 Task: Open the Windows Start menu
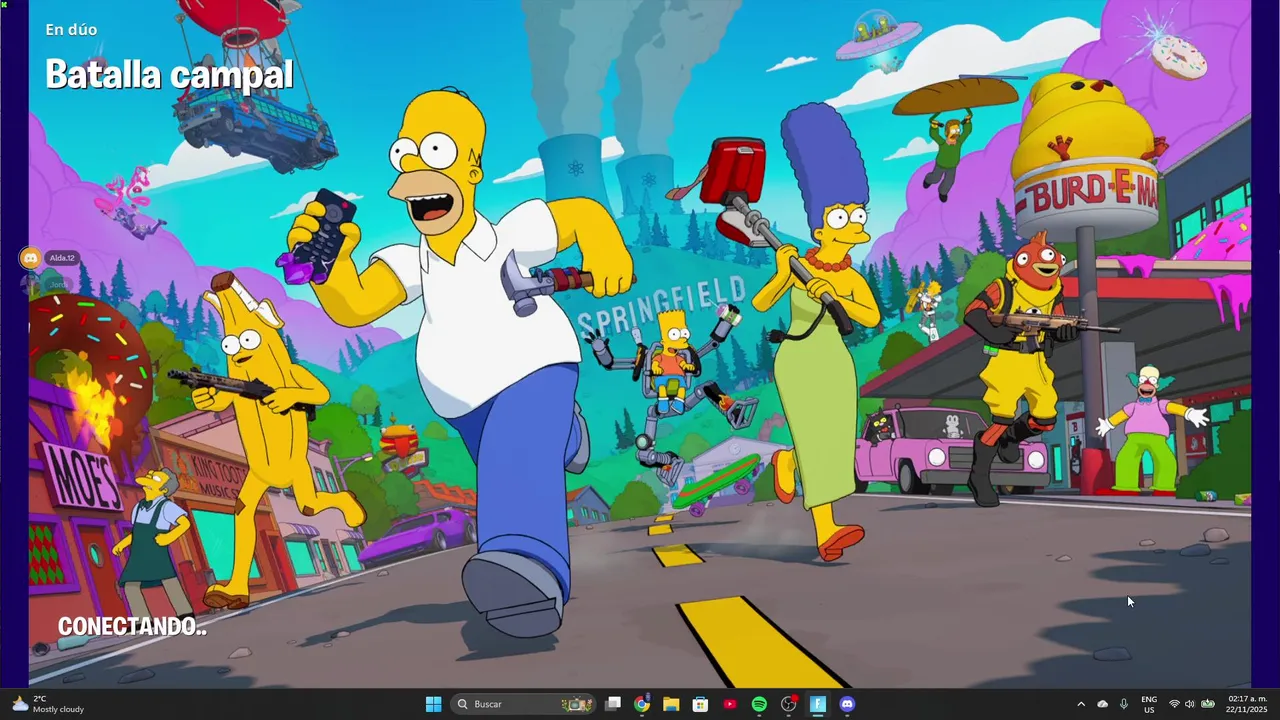coord(433,704)
